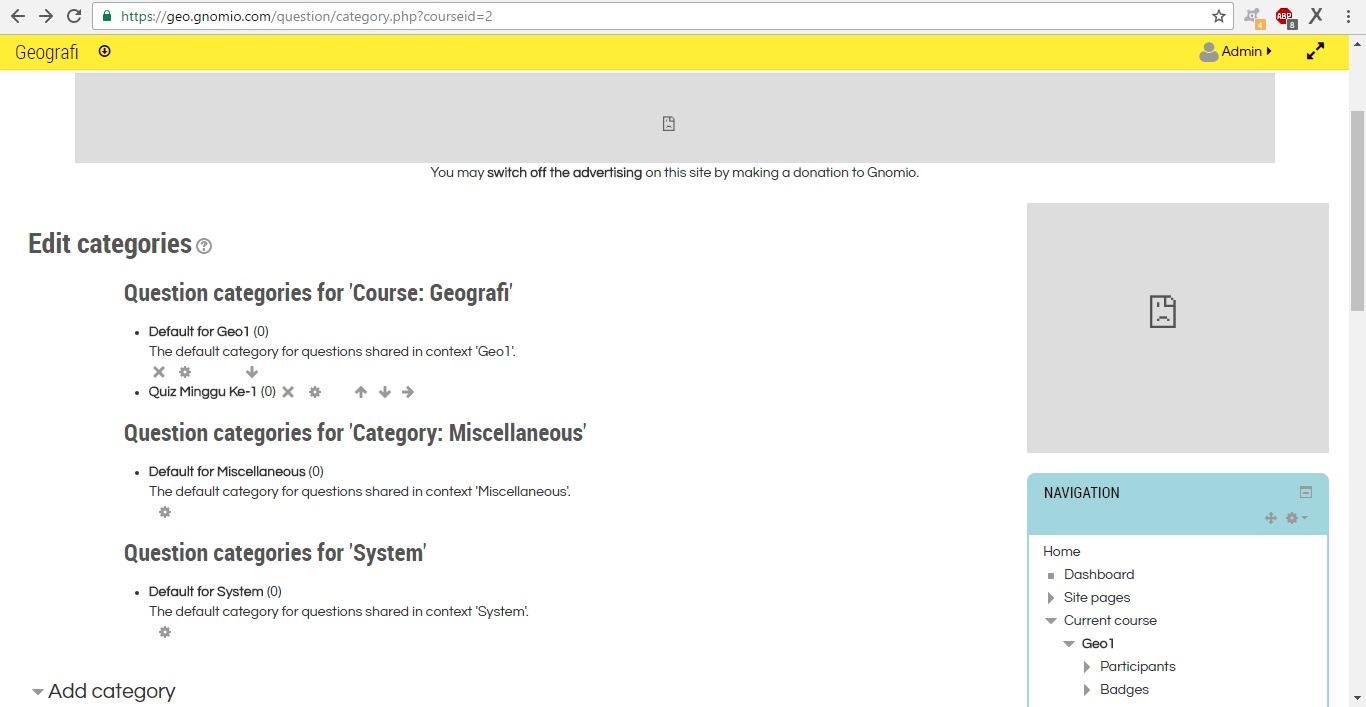The height and width of the screenshot is (707, 1366).
Task: Open the Geografi site home link
Action: tap(47, 52)
